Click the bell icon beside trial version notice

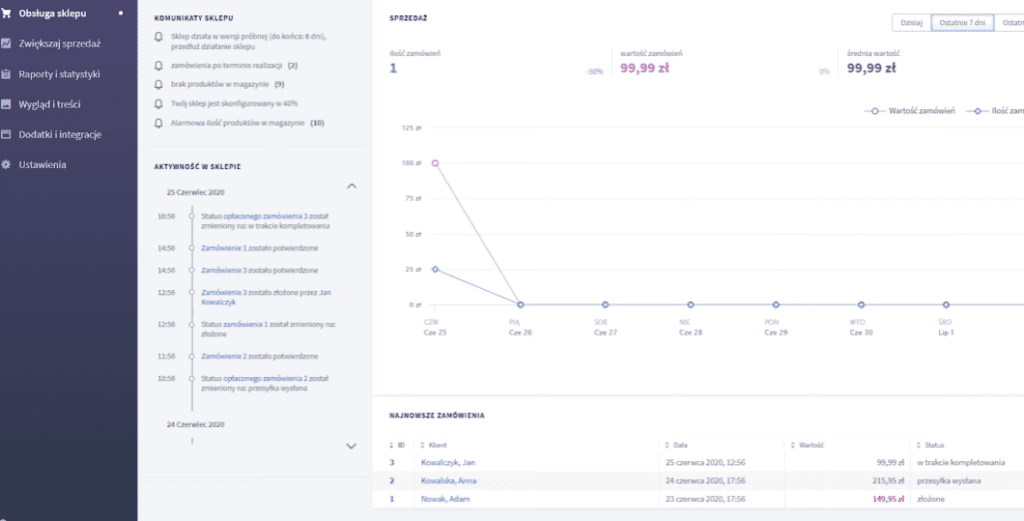click(158, 36)
